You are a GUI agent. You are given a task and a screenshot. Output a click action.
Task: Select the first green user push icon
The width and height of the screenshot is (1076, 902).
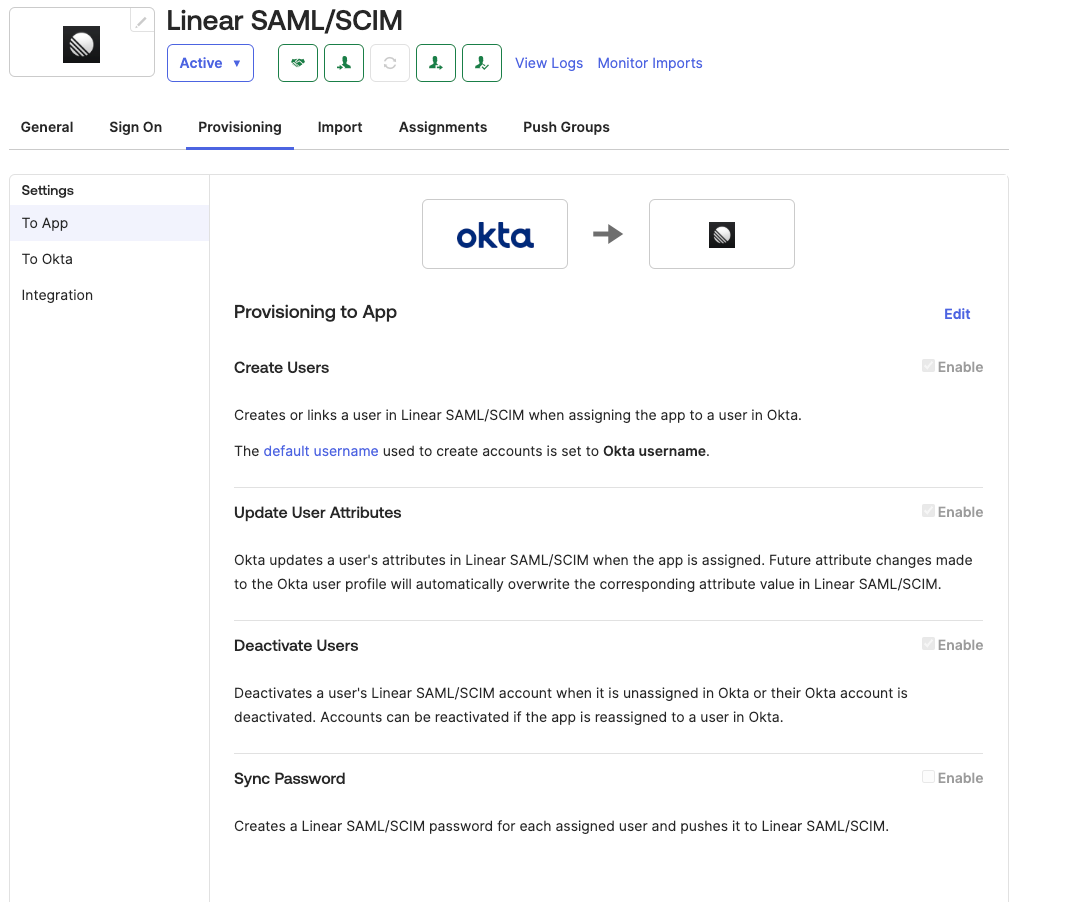coord(343,62)
